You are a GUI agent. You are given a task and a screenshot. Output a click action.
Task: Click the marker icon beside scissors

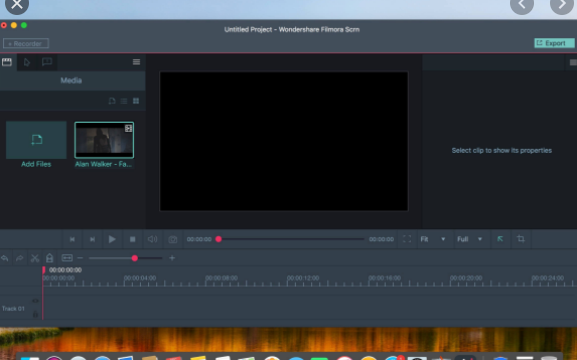pos(49,258)
